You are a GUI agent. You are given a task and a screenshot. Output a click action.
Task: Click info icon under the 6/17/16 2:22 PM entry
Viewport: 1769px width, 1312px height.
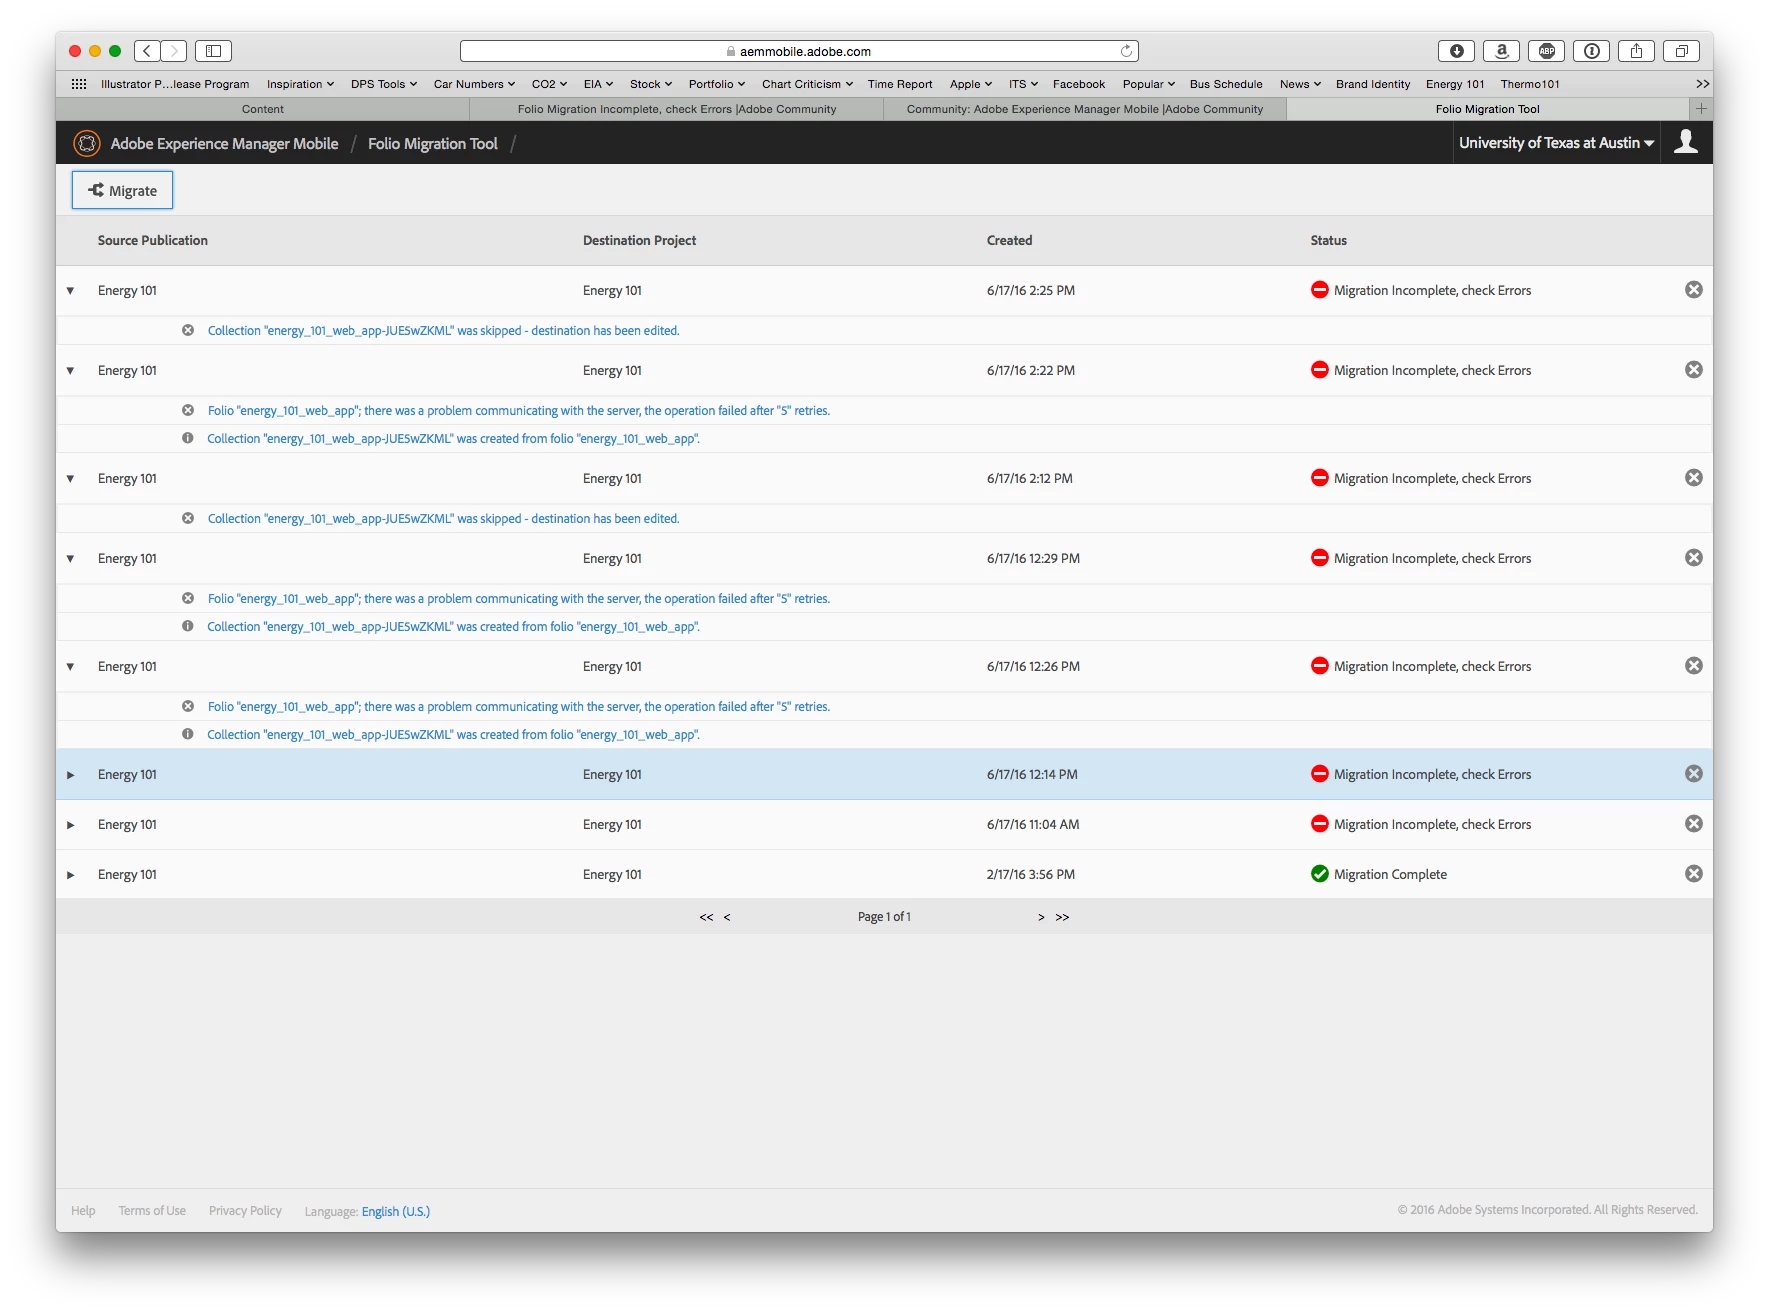(187, 438)
